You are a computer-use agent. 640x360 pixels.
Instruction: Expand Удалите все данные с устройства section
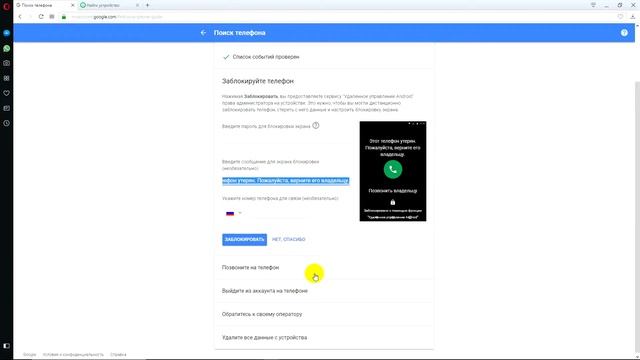(324, 338)
